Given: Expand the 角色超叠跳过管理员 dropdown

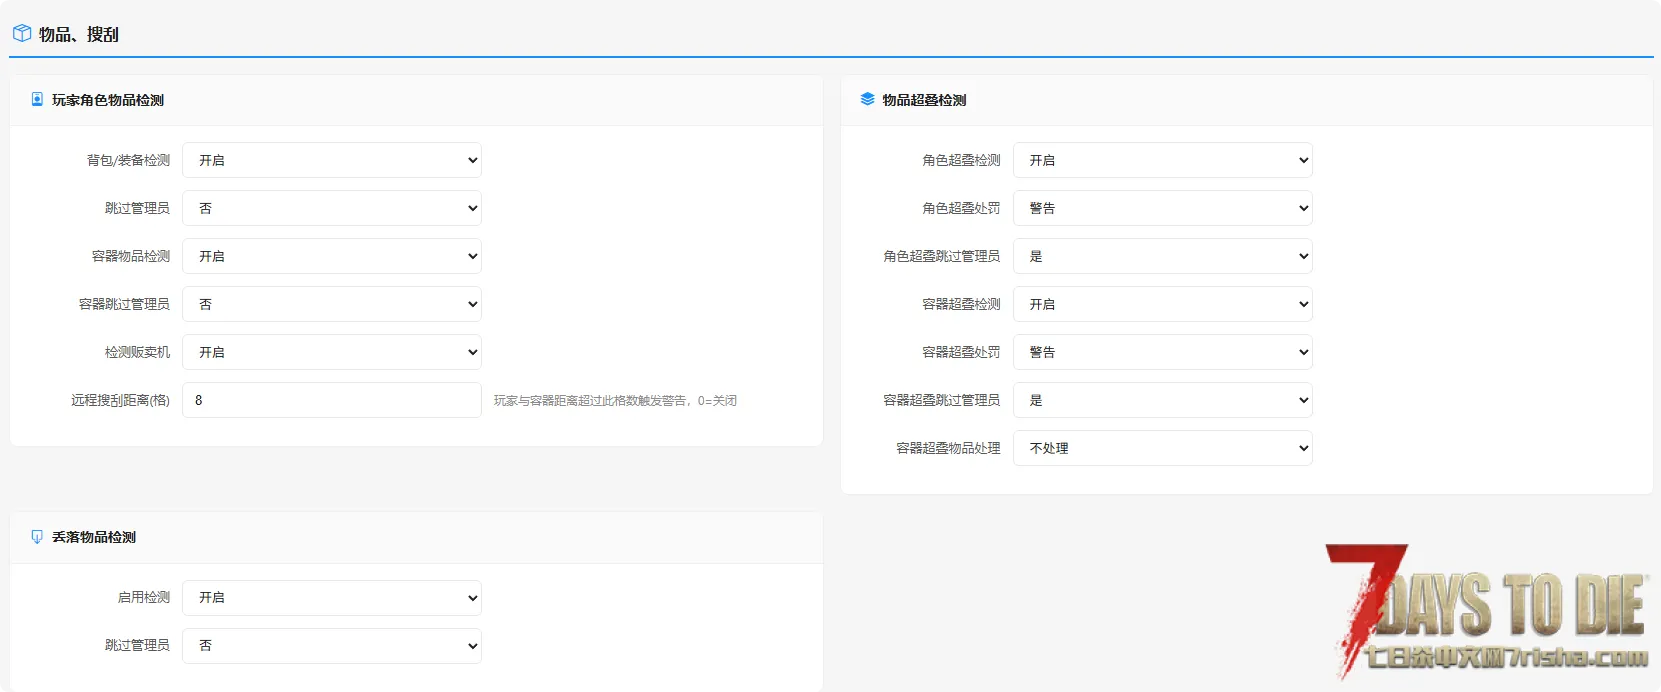Looking at the screenshot, I should click(1162, 256).
